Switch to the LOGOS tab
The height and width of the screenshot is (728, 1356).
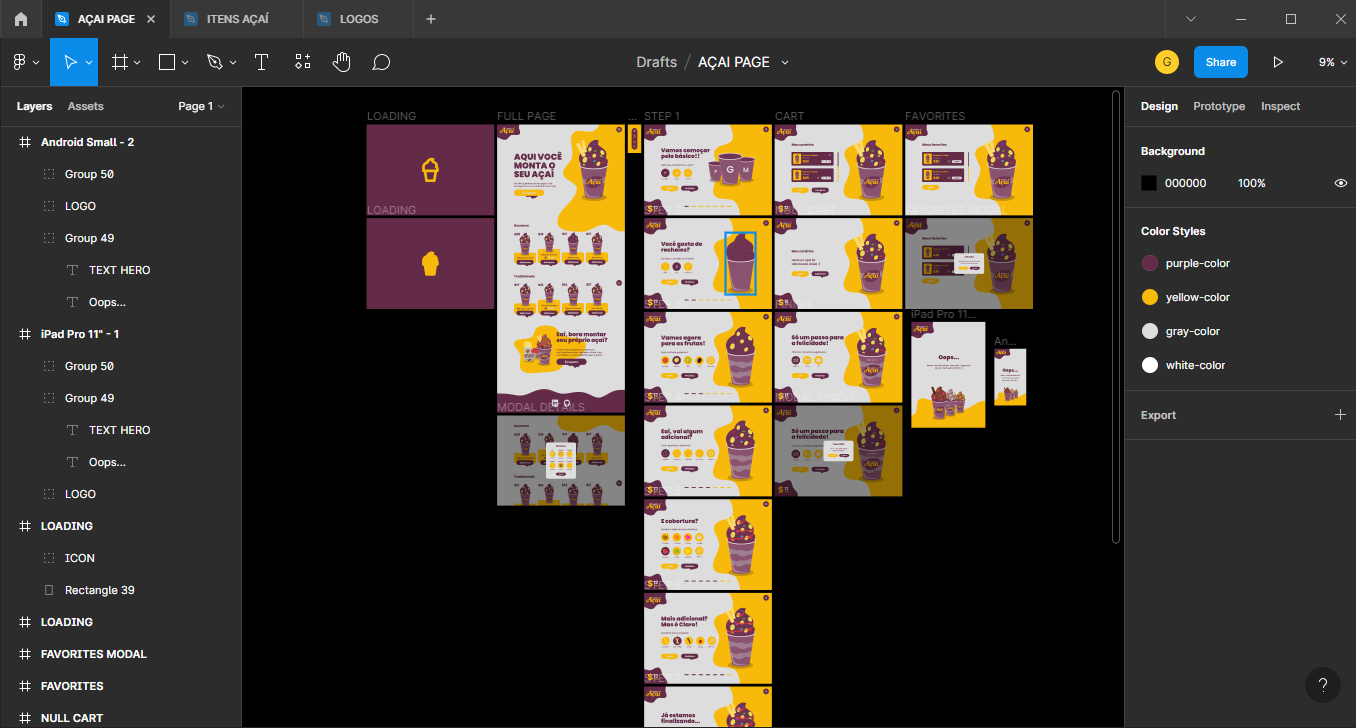(359, 19)
